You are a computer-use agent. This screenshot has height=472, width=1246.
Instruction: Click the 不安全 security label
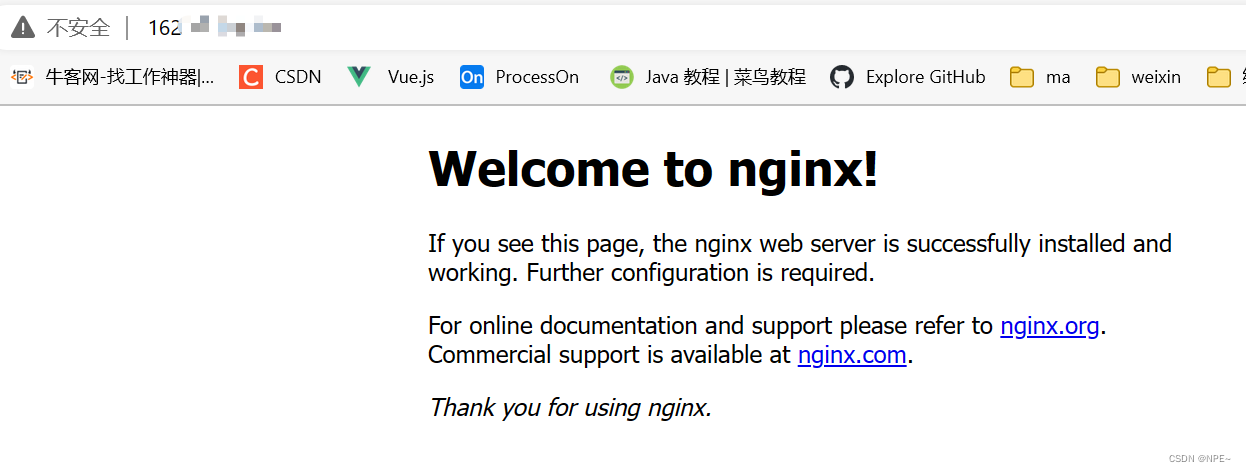(78, 28)
